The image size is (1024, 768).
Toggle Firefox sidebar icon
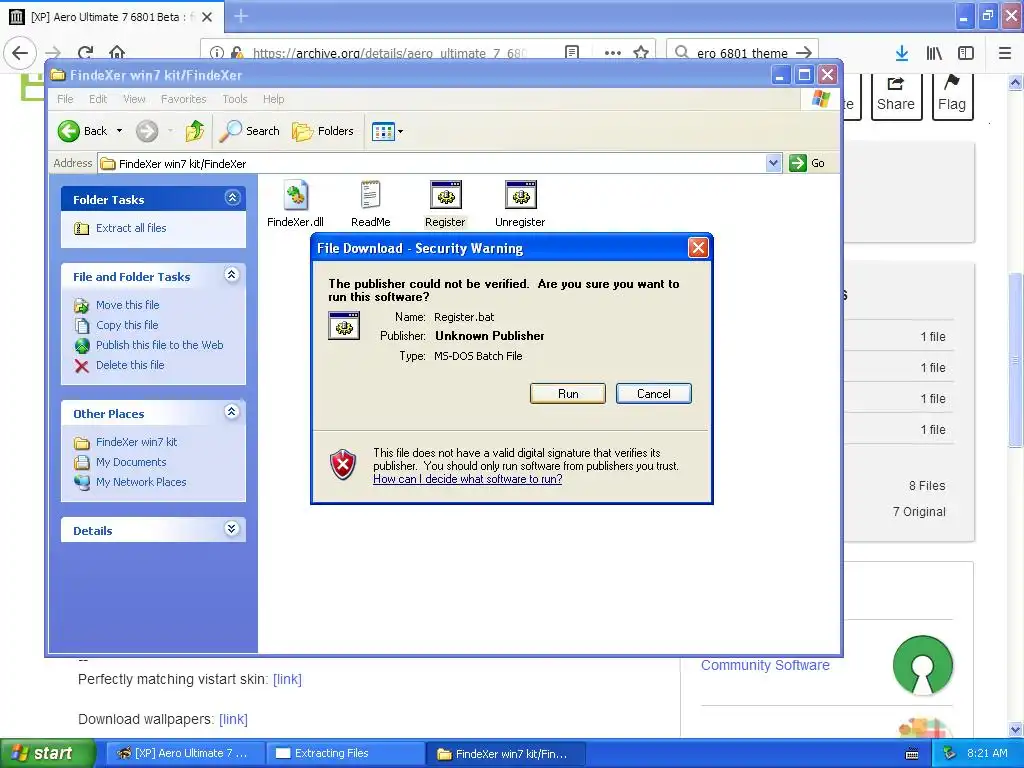click(x=966, y=53)
